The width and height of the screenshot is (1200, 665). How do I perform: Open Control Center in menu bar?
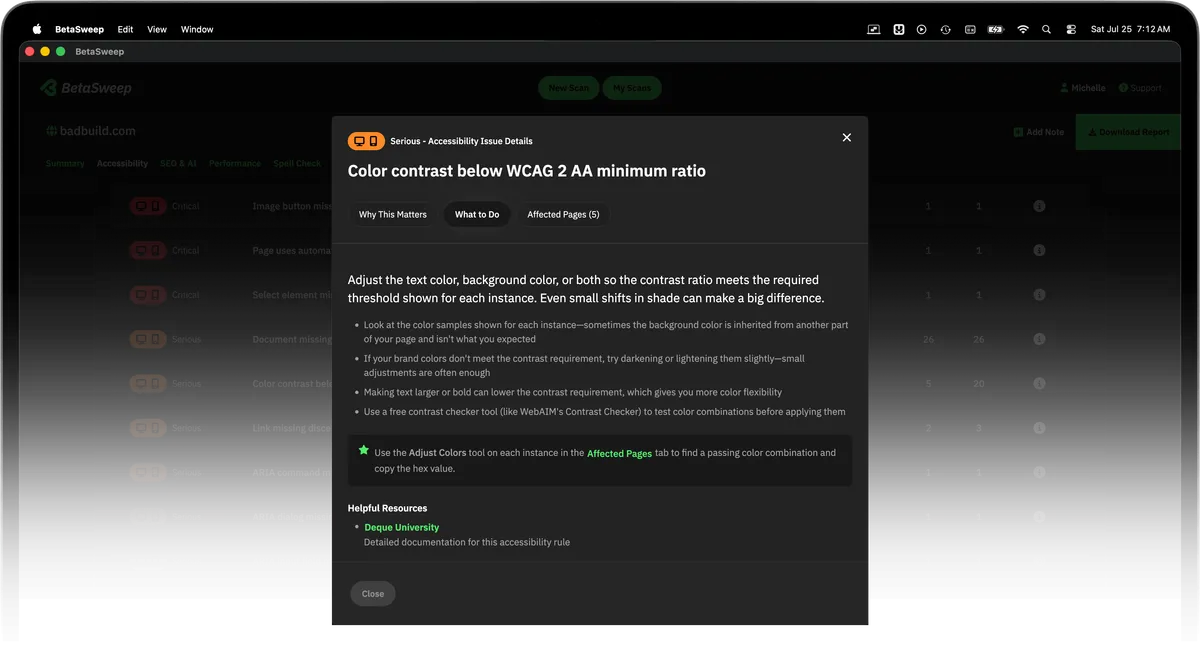pyautogui.click(x=1071, y=29)
